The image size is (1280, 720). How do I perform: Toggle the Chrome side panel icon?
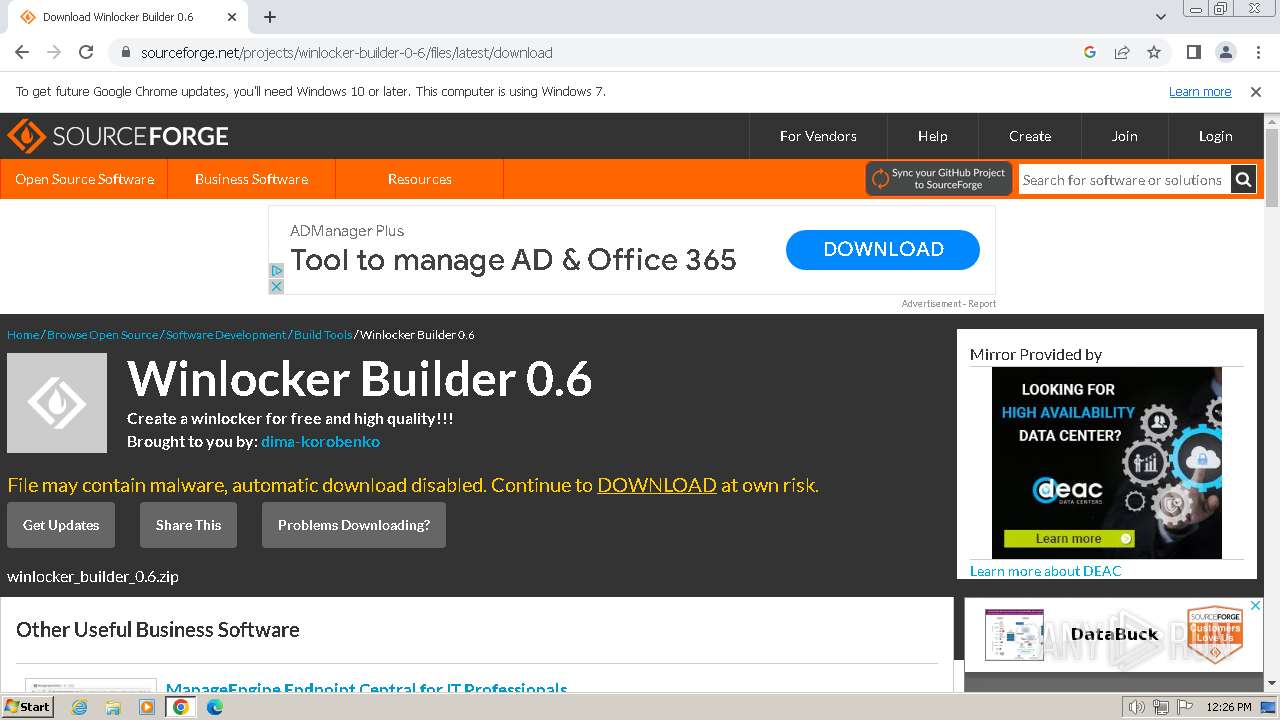(x=1194, y=52)
